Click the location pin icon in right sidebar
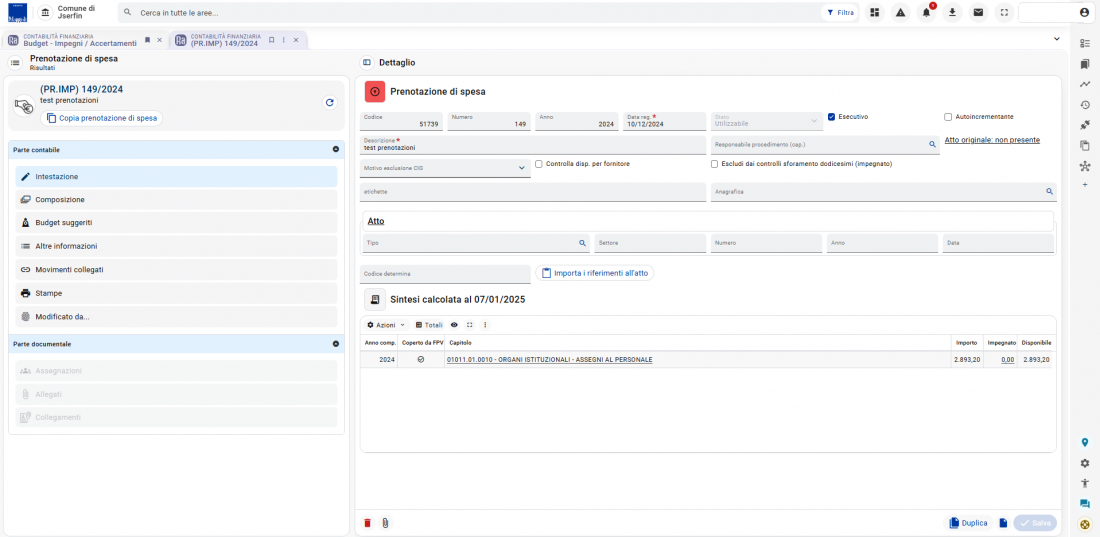Viewport: 1100px width, 537px height. click(x=1085, y=442)
